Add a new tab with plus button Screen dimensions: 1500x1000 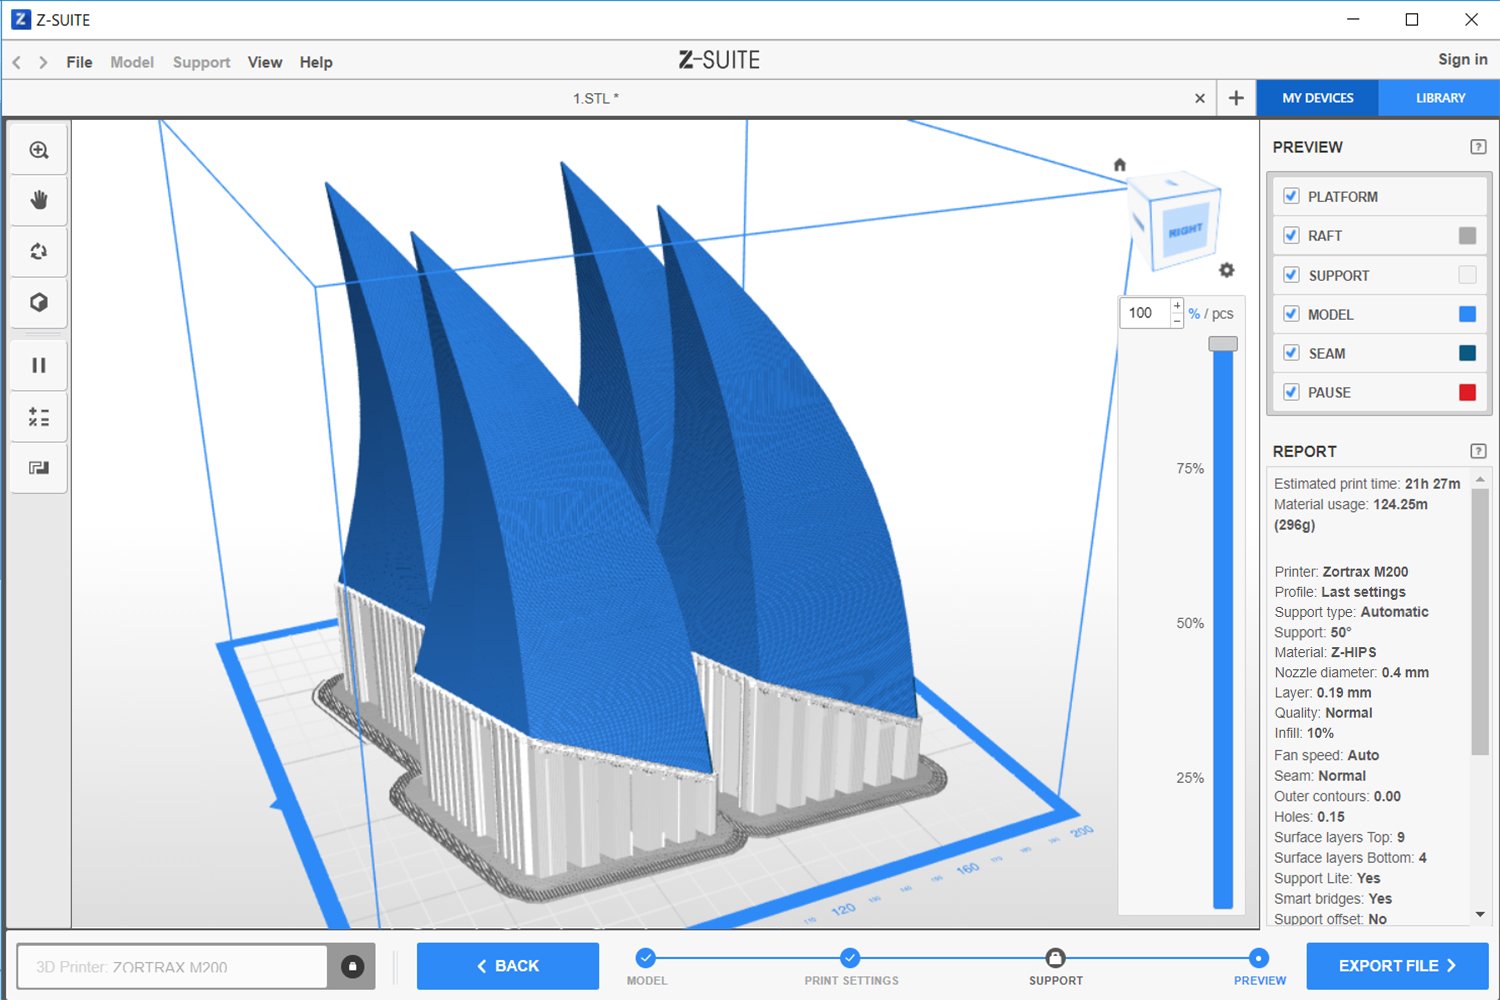(1236, 98)
